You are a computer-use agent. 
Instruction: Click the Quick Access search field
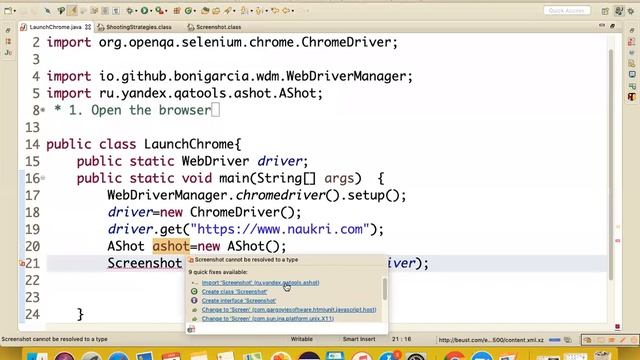pos(567,11)
